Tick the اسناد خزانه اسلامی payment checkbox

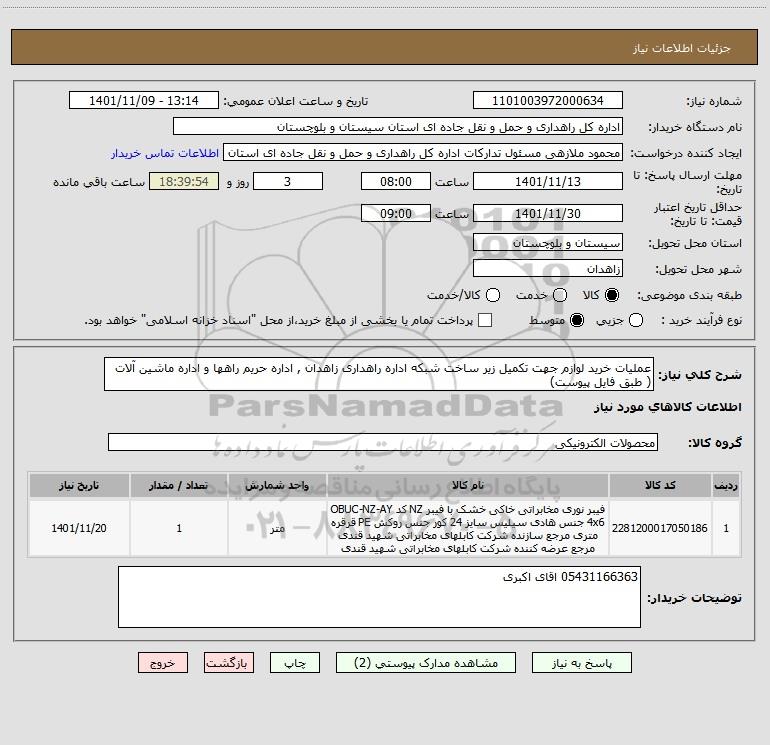485,320
